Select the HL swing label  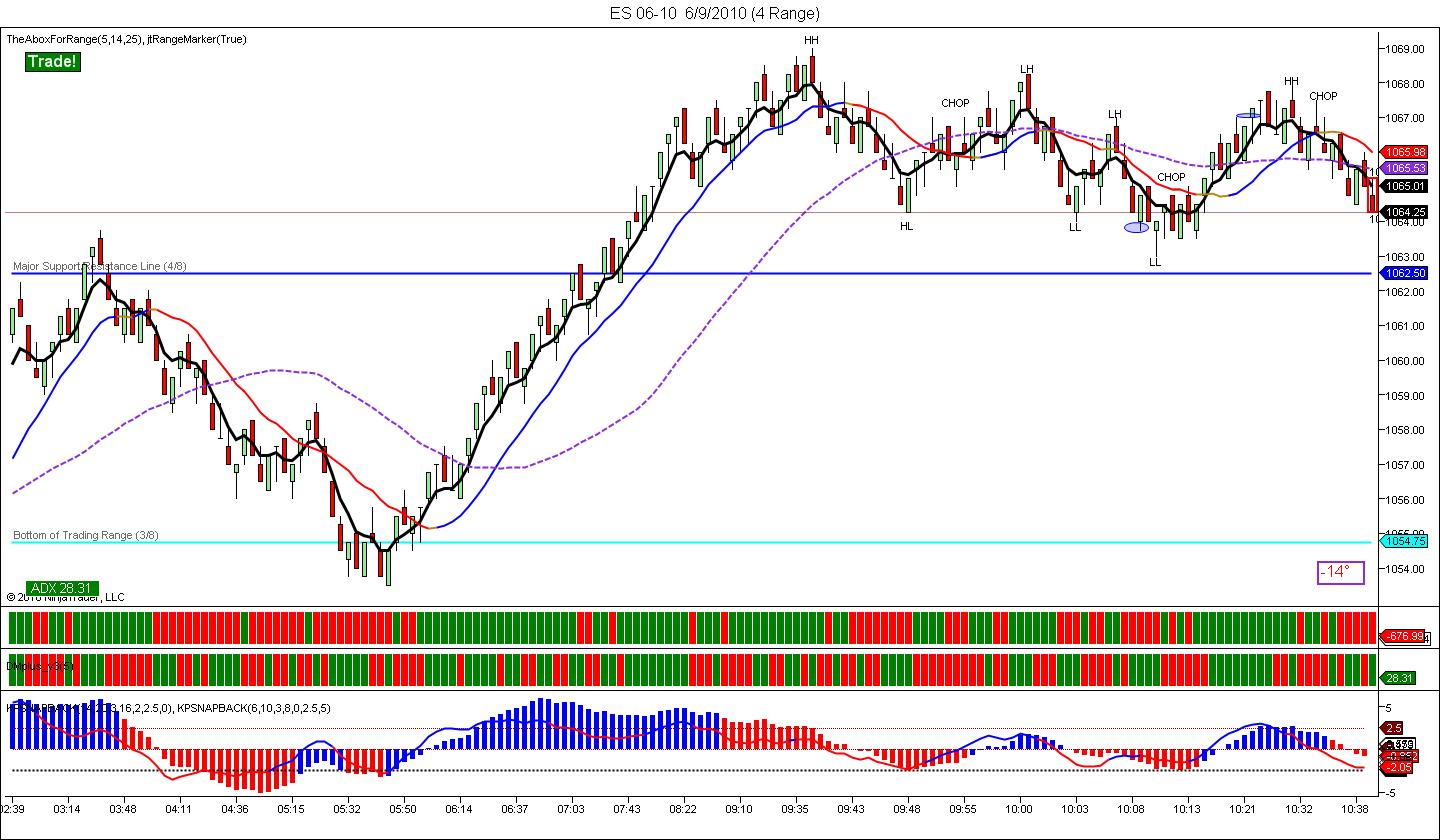(906, 226)
